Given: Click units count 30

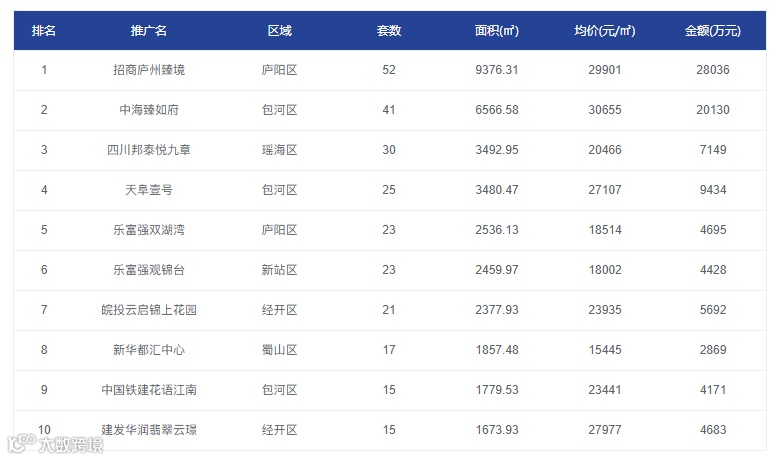Looking at the screenshot, I should coord(389,150).
